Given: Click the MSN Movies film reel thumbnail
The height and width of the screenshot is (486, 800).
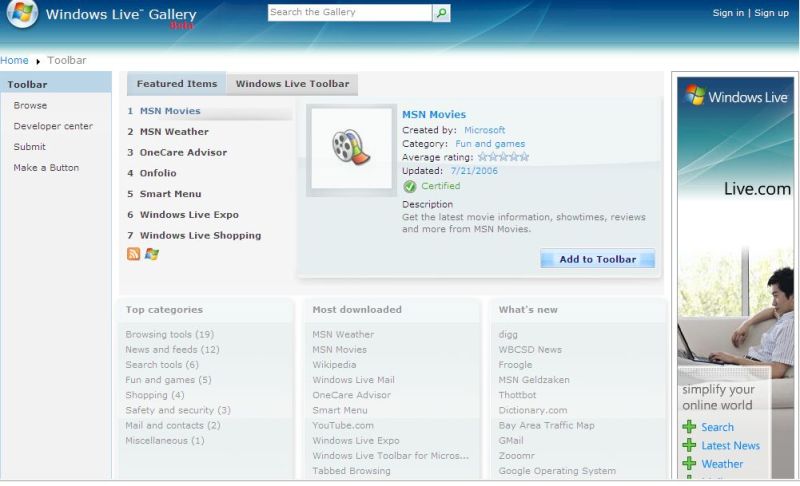Looking at the screenshot, I should click(x=351, y=148).
